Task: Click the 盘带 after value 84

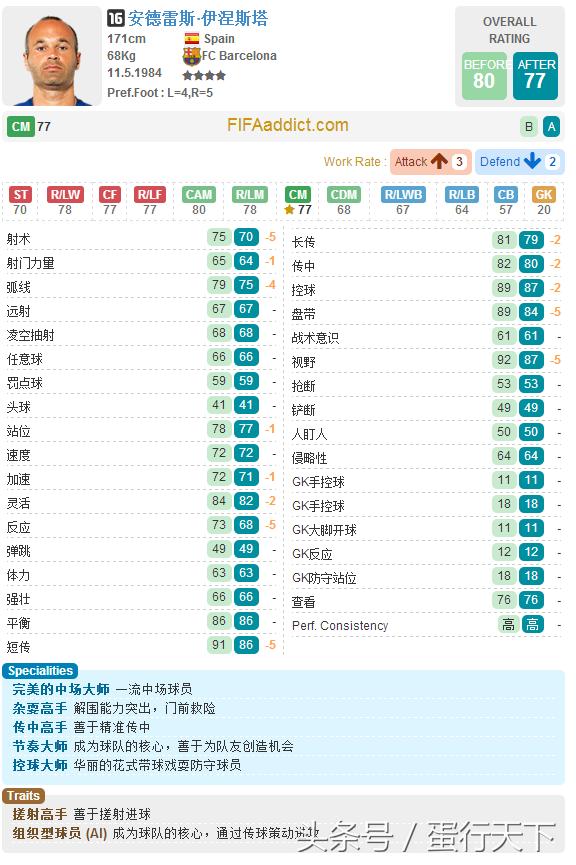Action: 531,312
